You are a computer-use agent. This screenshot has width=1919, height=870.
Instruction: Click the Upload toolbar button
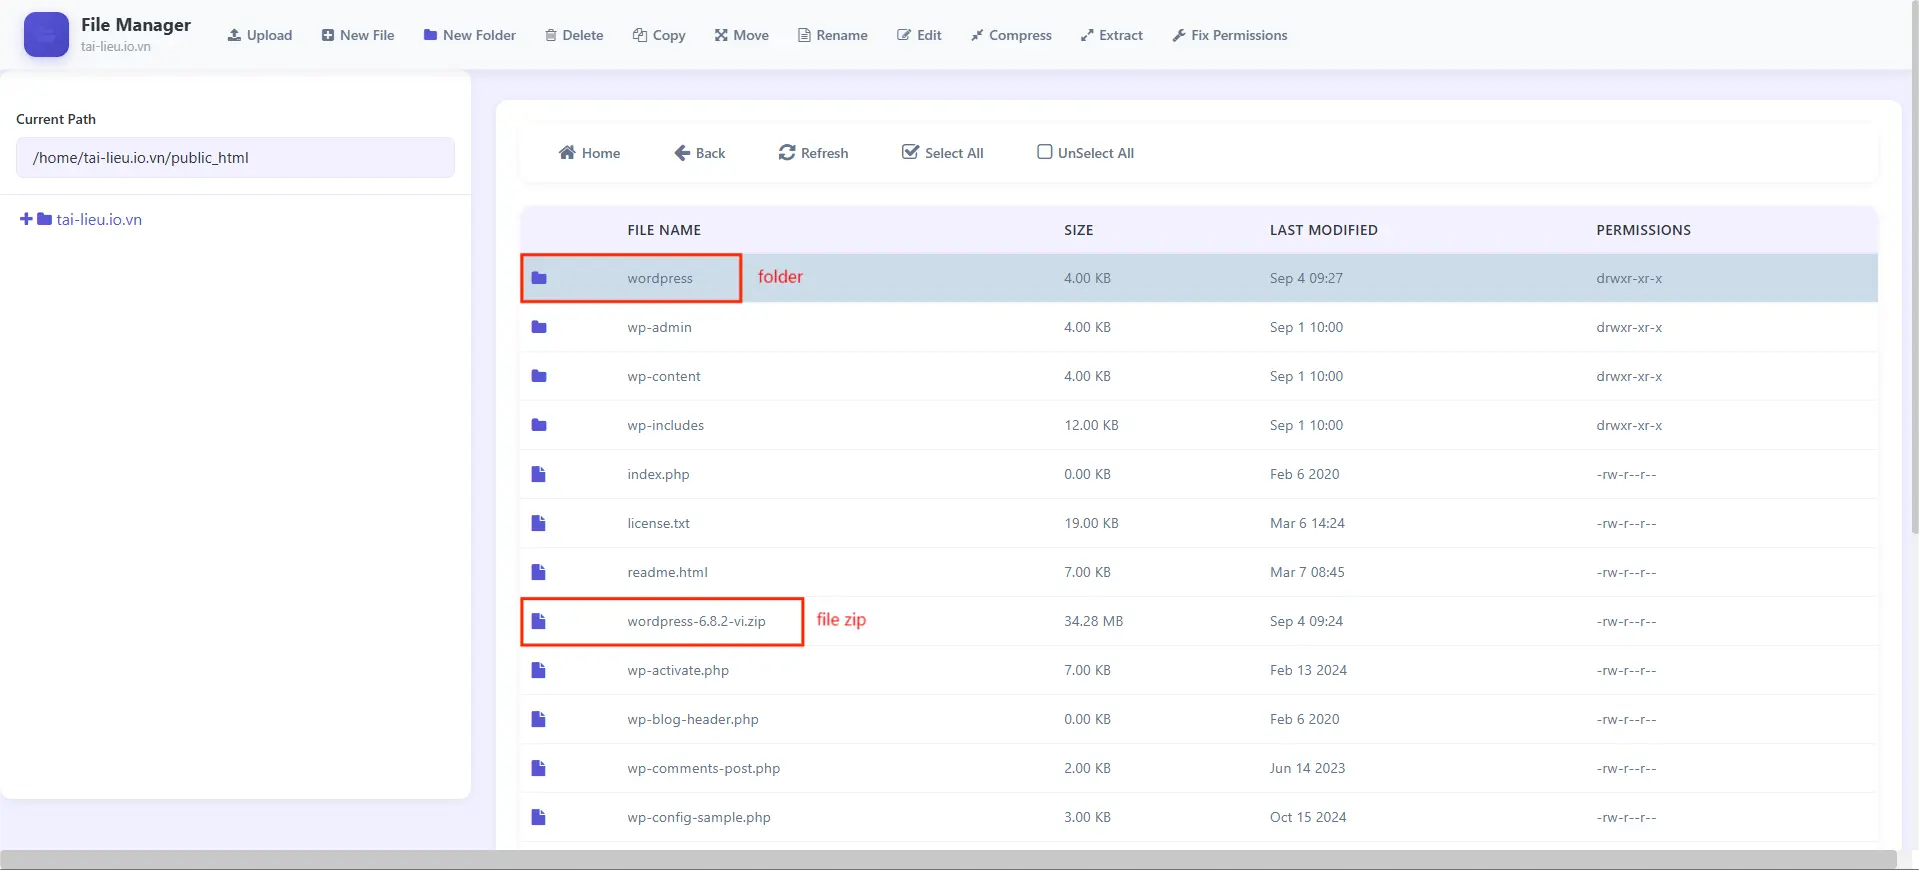coord(260,35)
